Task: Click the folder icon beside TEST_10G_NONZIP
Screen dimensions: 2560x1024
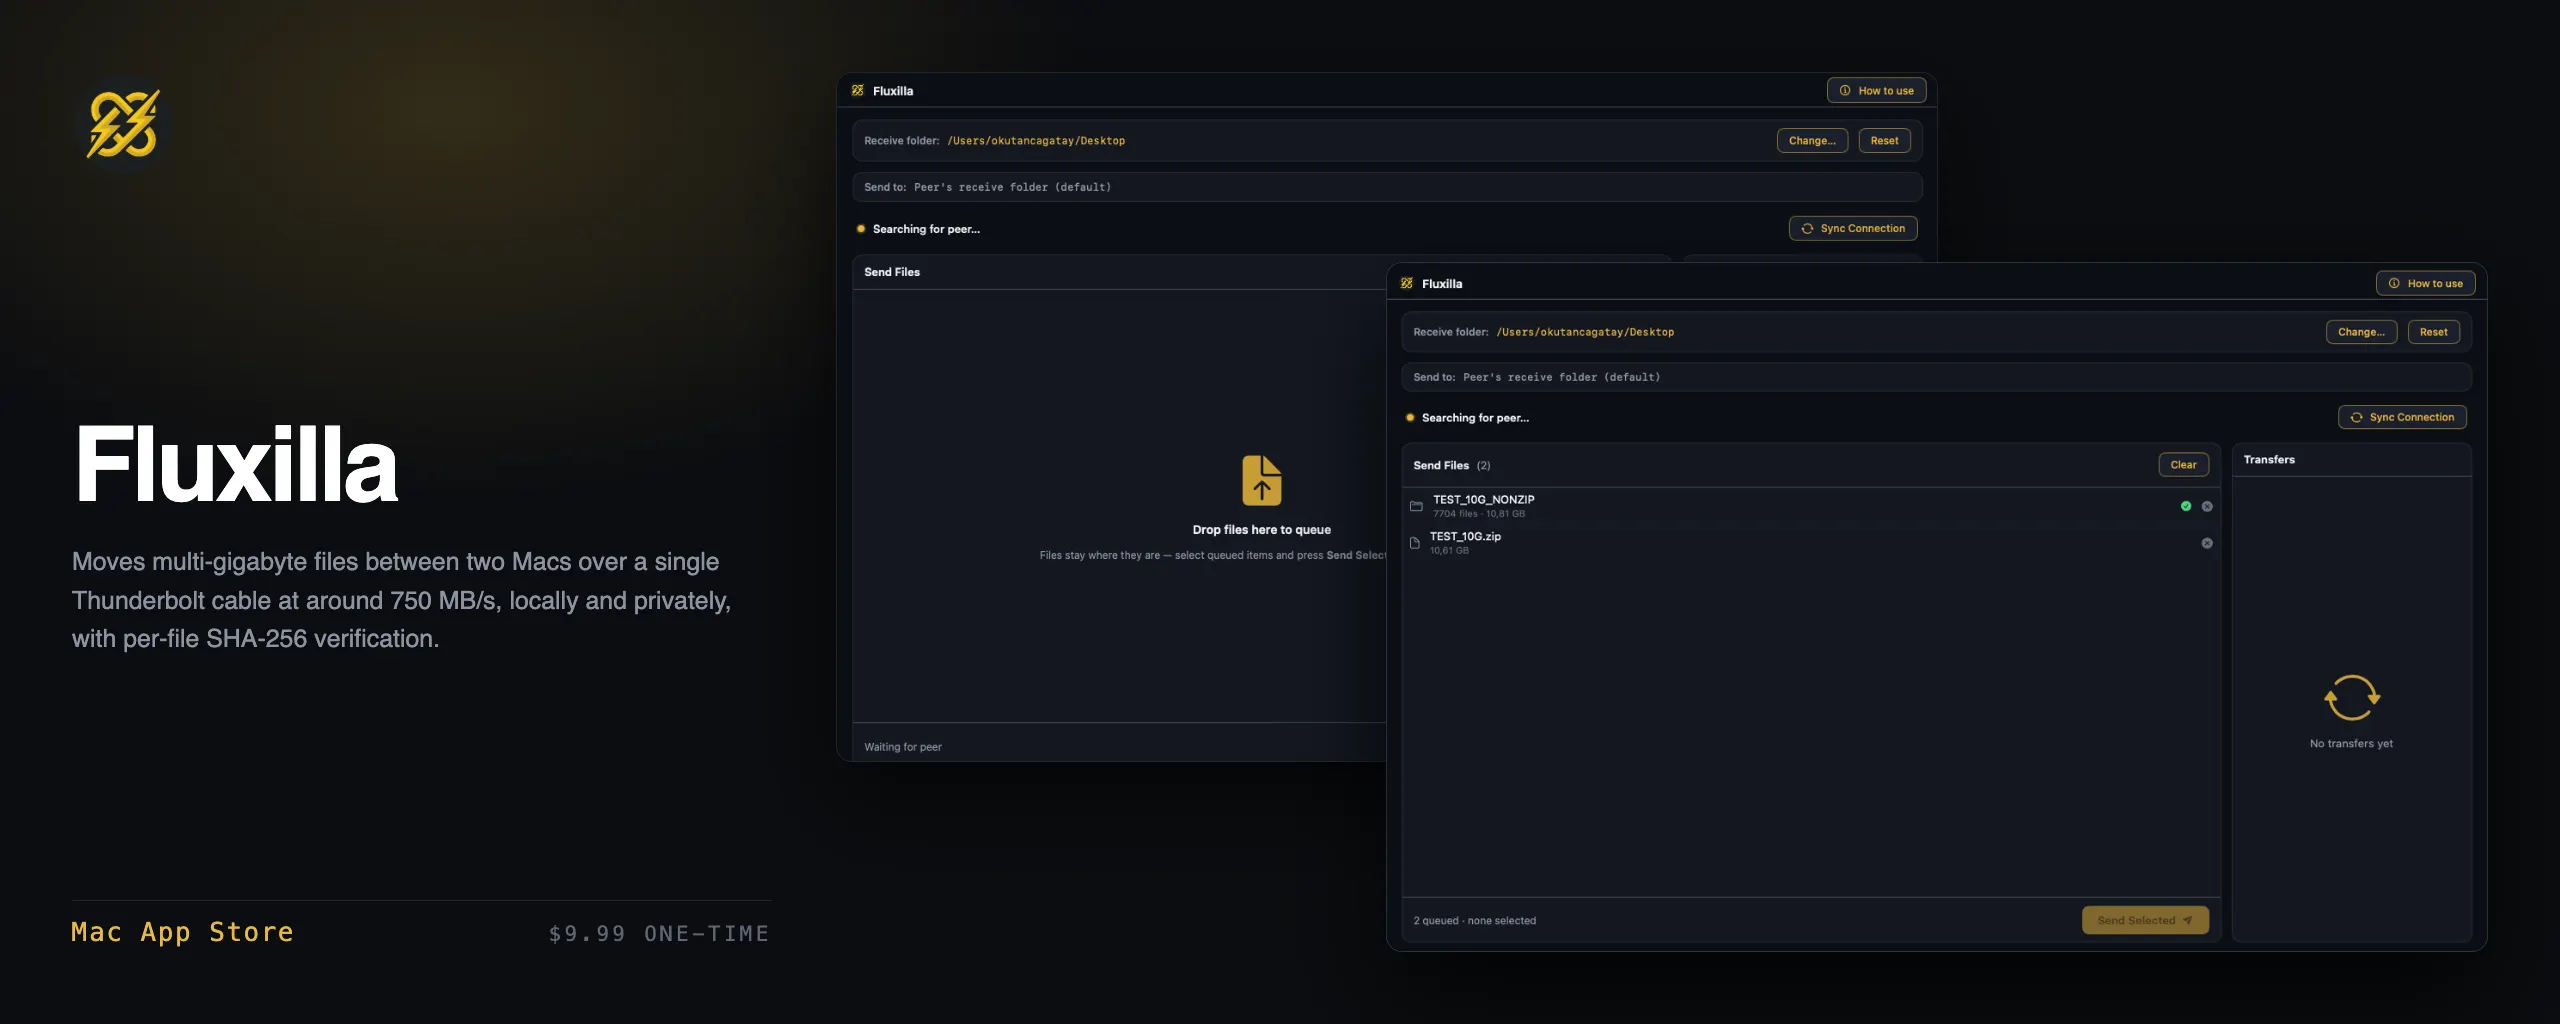Action: [x=1416, y=506]
